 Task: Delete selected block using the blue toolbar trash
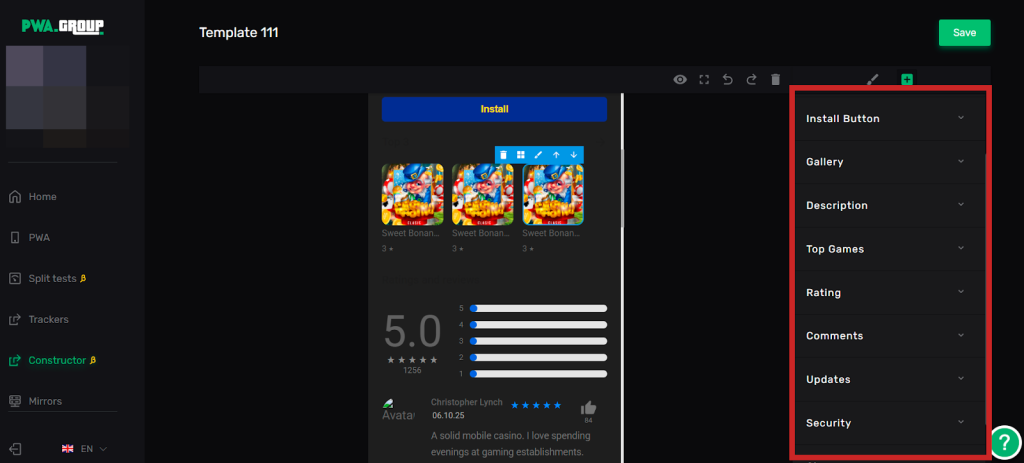(x=504, y=155)
